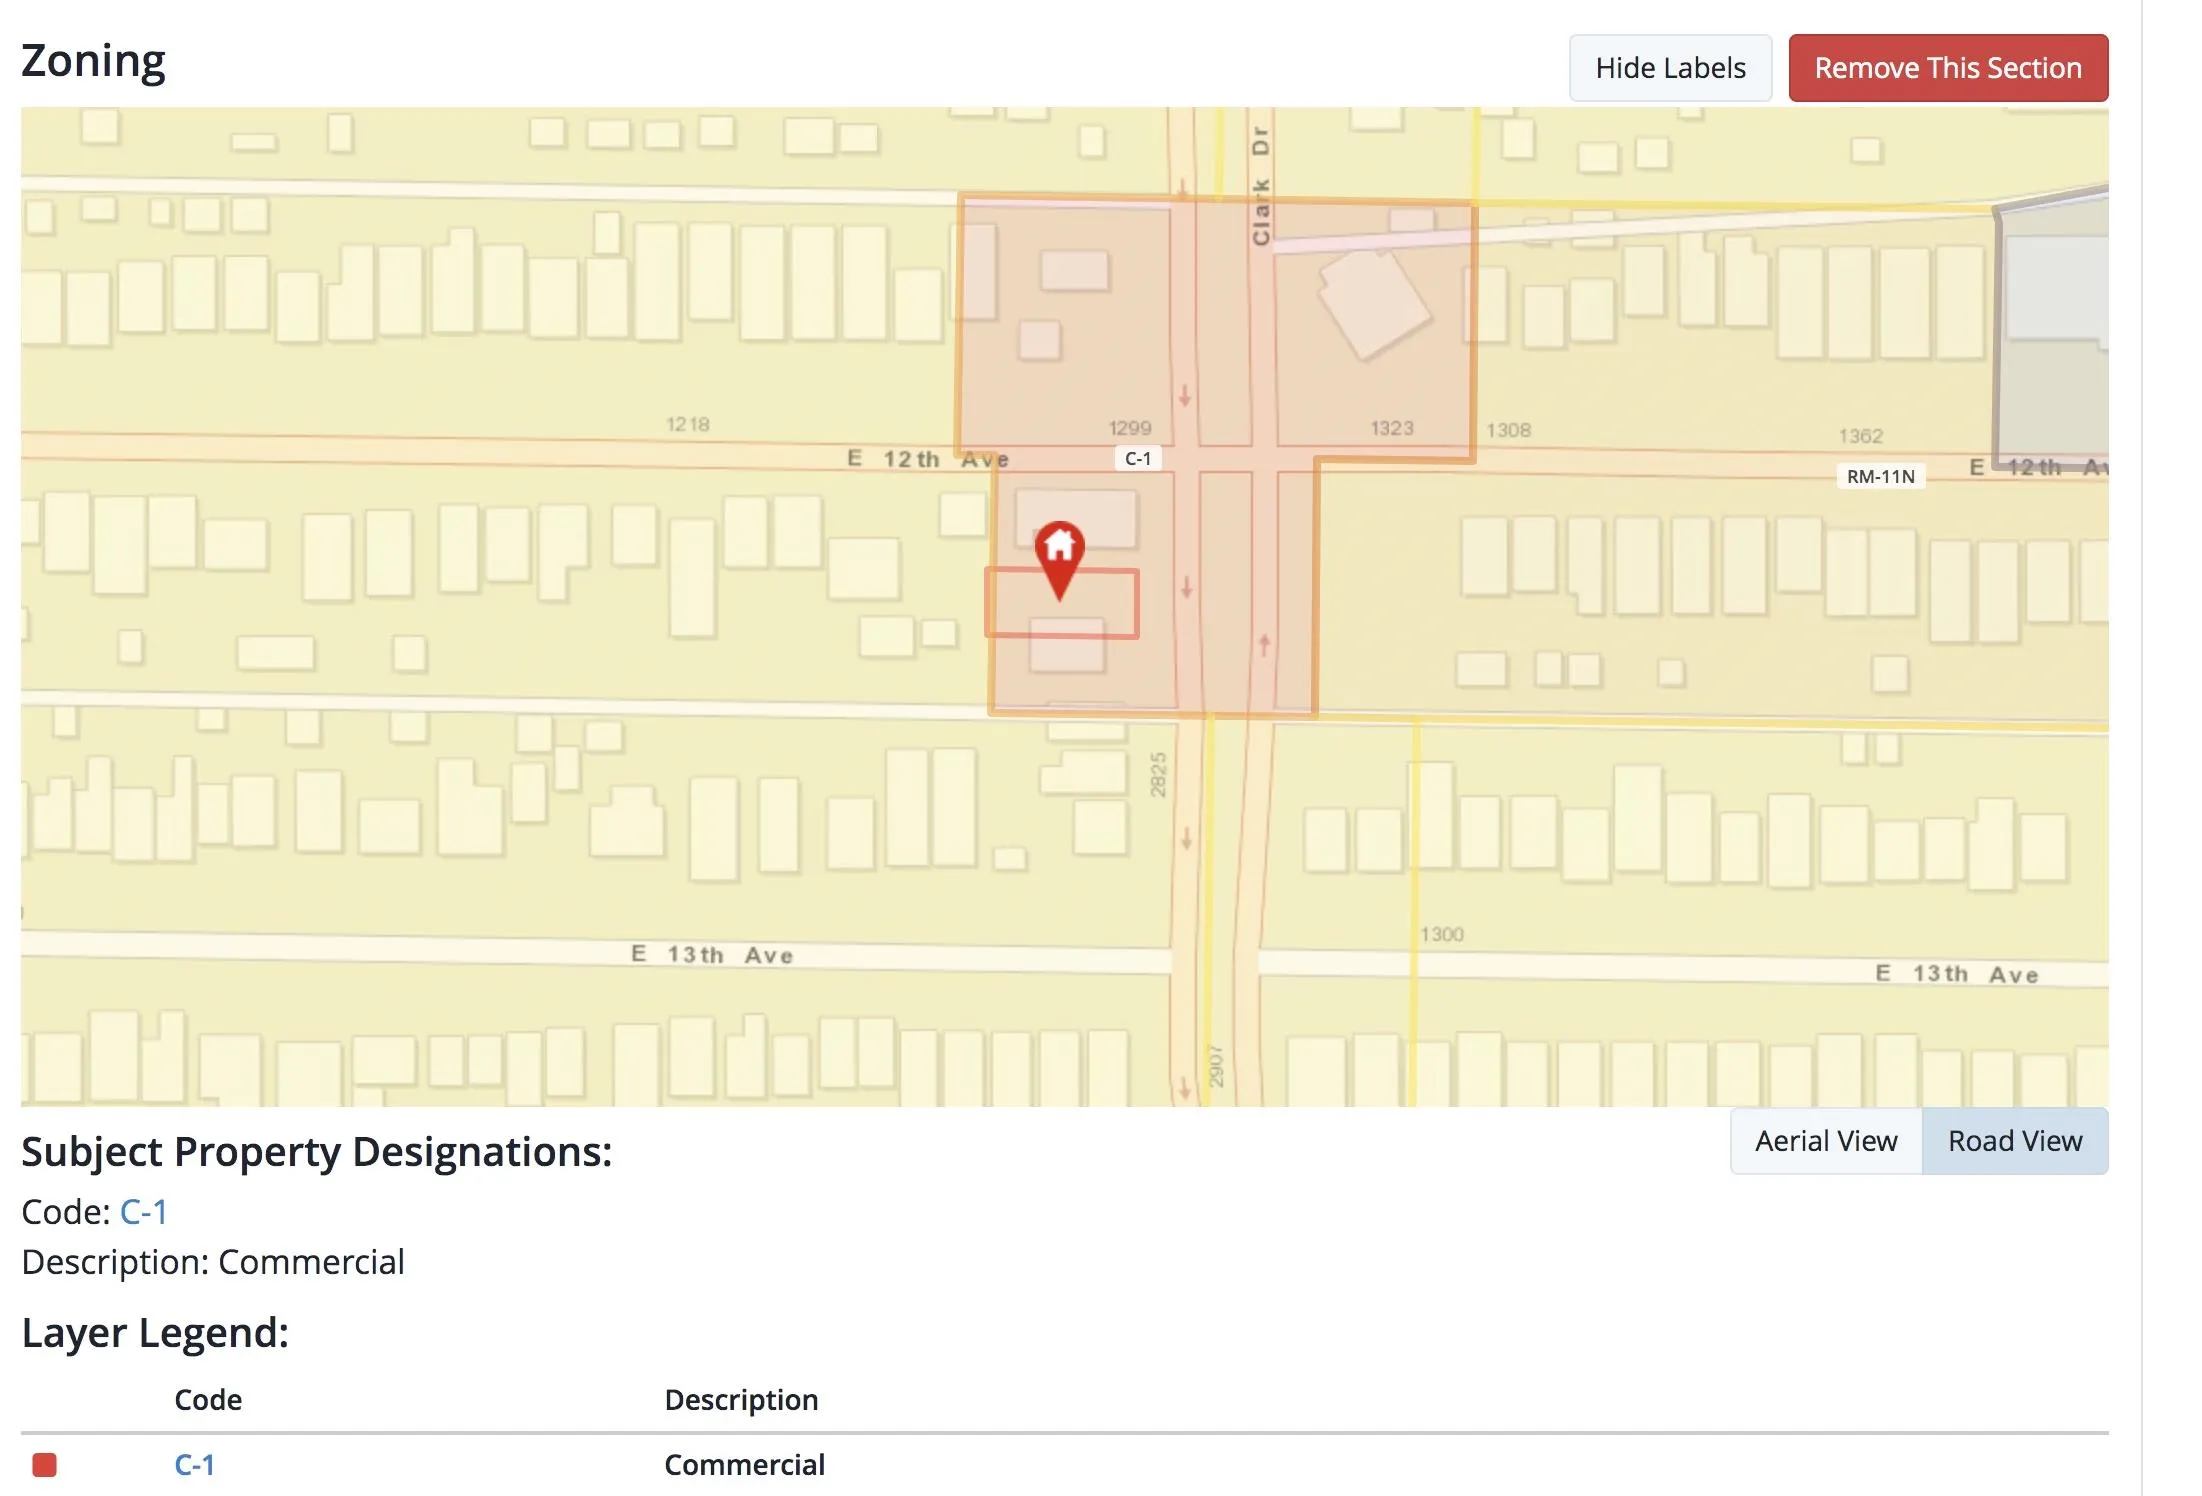The width and height of the screenshot is (2202, 1496).
Task: Click the Zoning section heading
Action: coord(93,61)
